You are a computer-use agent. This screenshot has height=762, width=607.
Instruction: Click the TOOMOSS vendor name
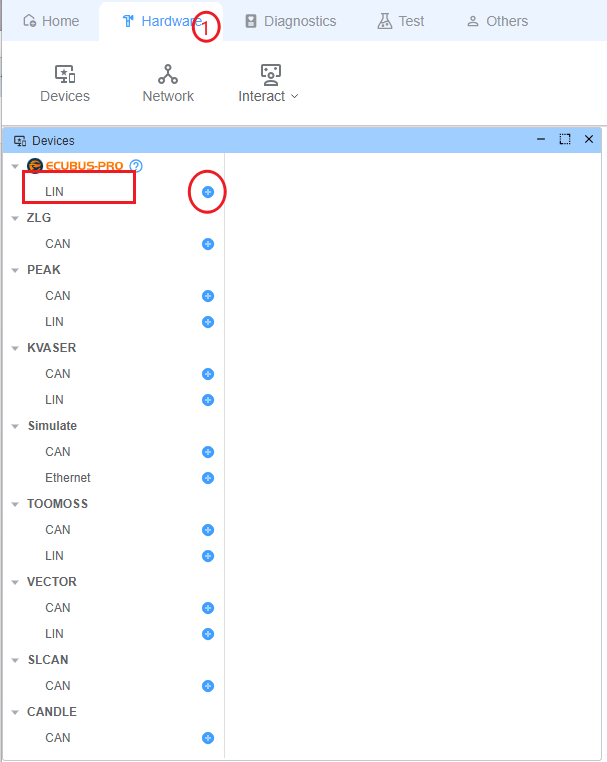click(x=57, y=504)
